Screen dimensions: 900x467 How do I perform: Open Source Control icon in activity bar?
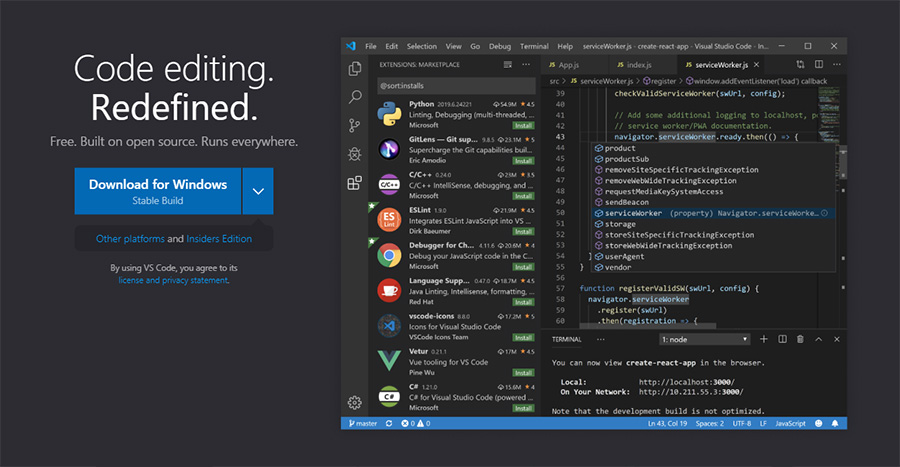[355, 125]
